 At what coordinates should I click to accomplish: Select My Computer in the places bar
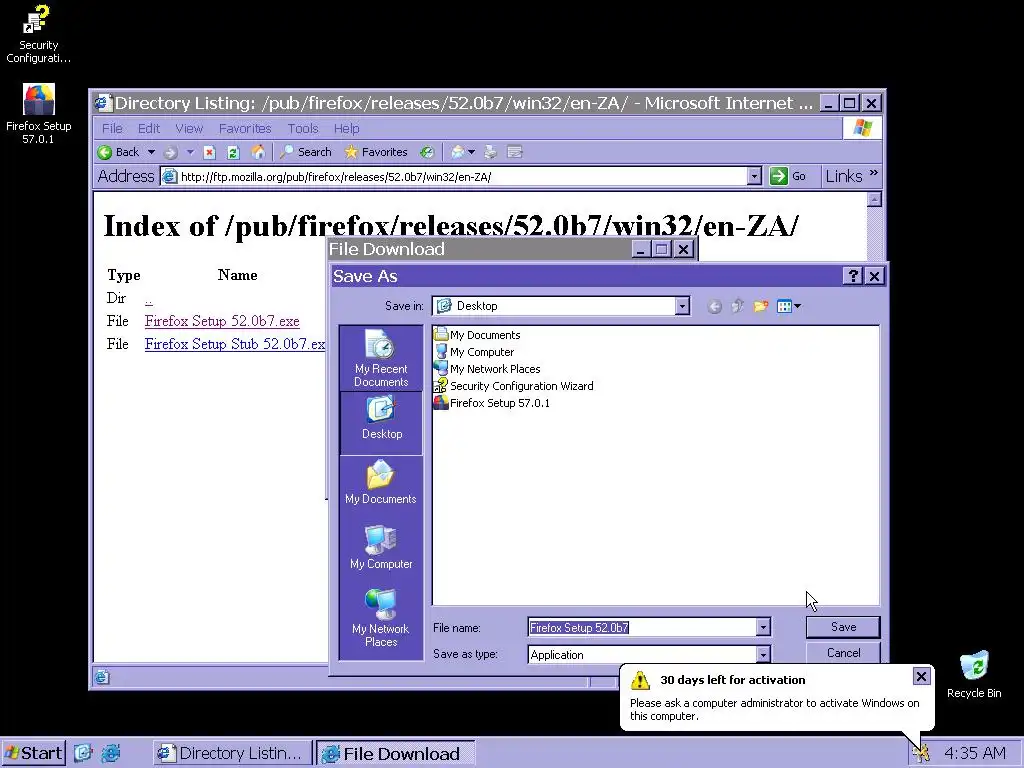coord(381,547)
